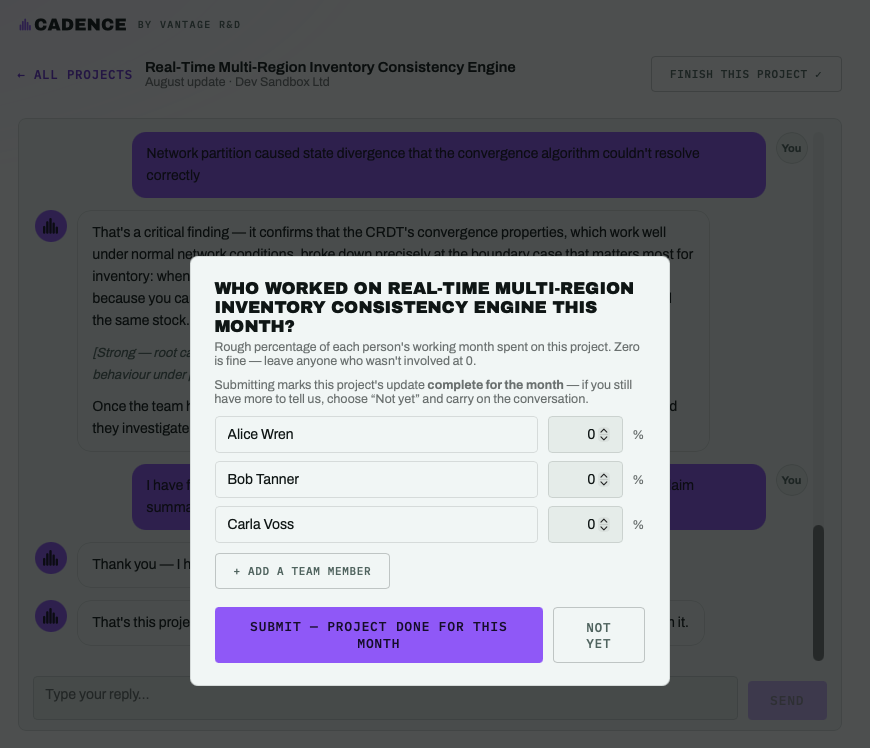Adjust Alice Wren's percentage stepper arrows
The width and height of the screenshot is (870, 748).
coord(604,434)
